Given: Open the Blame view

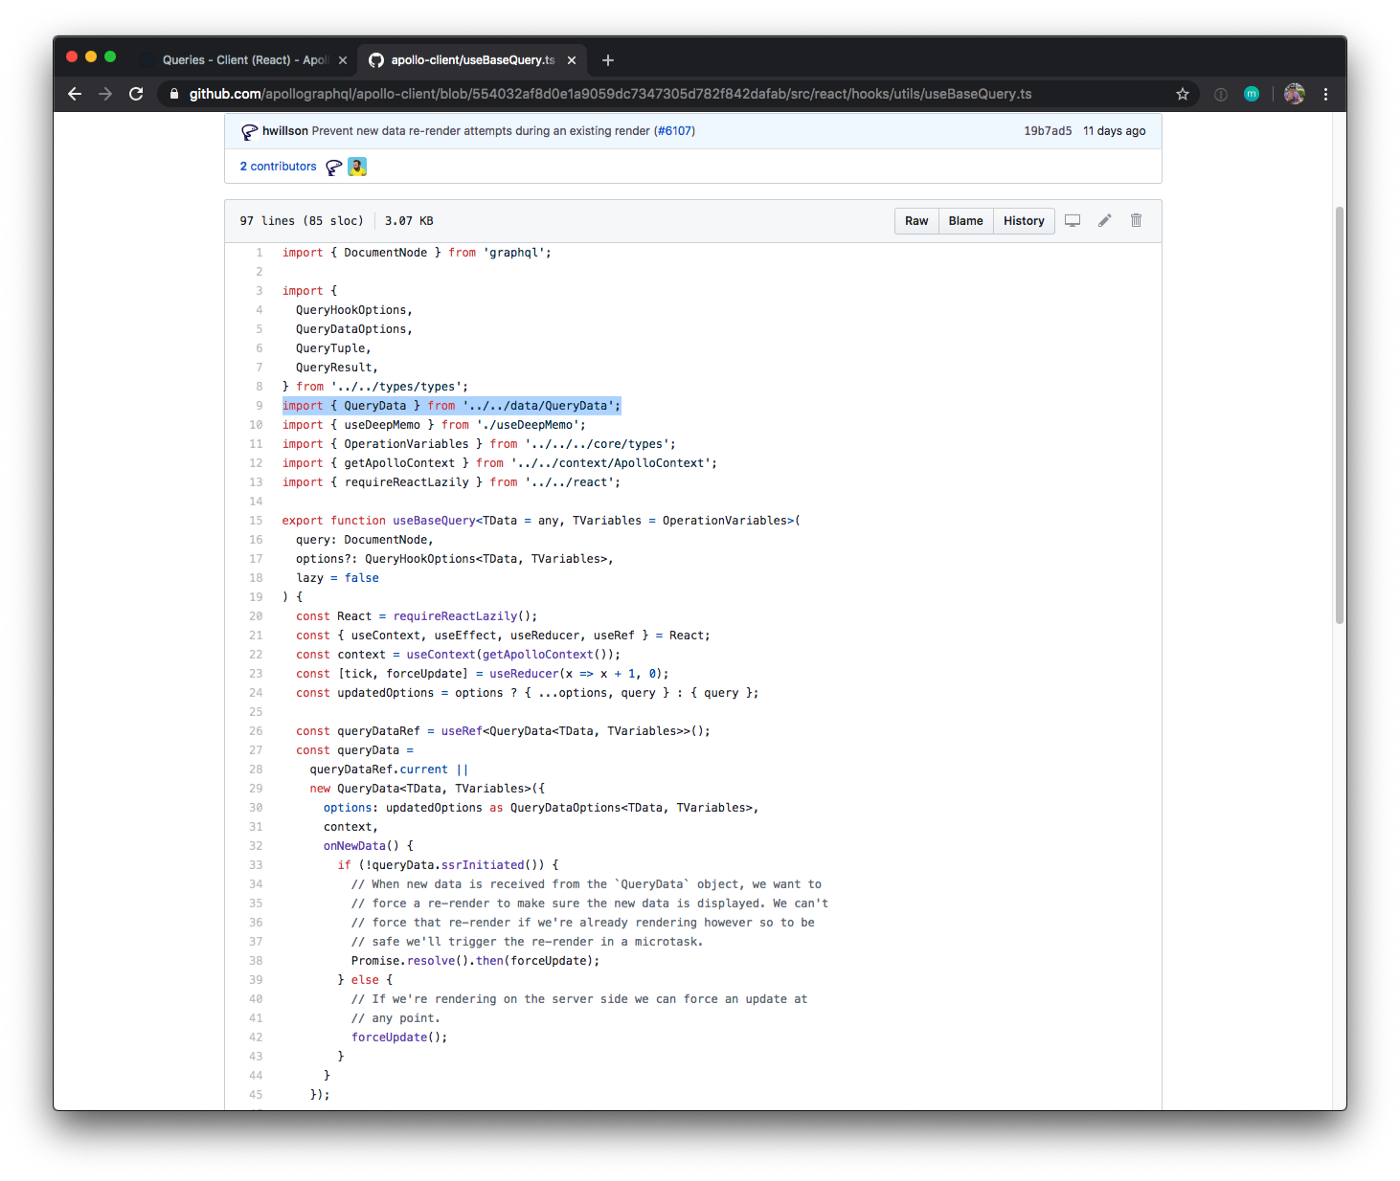Looking at the screenshot, I should pos(966,221).
